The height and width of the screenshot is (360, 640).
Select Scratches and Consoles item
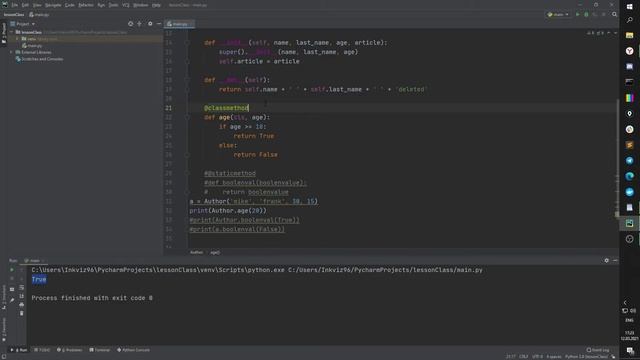click(39, 59)
